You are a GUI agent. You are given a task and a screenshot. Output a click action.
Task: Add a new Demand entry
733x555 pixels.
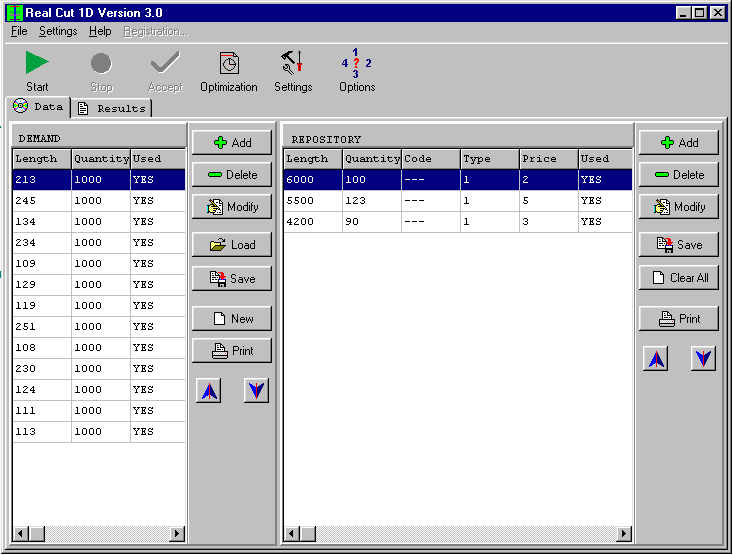(232, 143)
